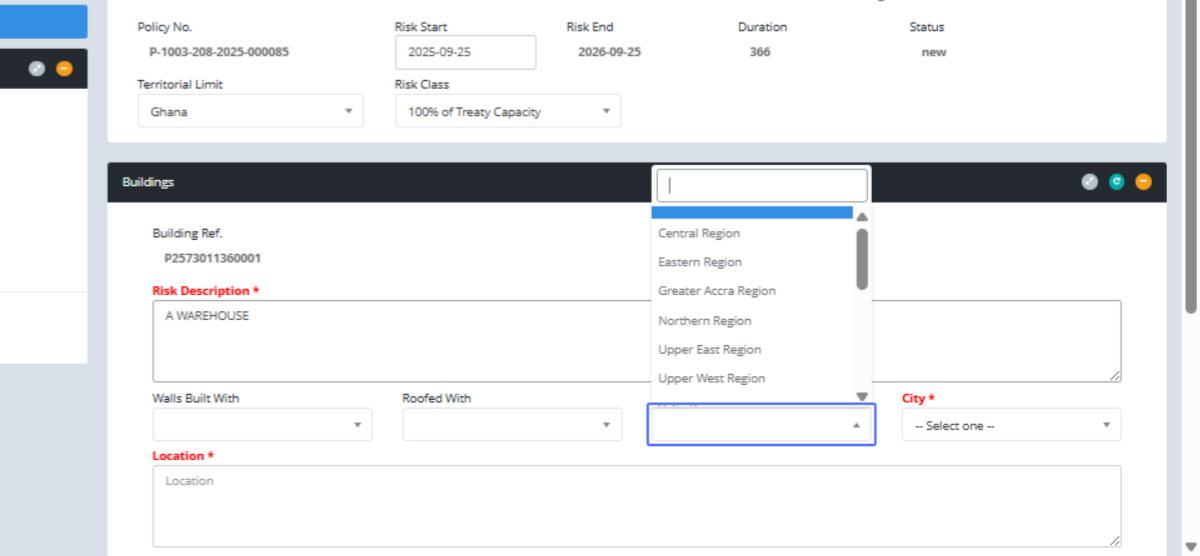1200x556 pixels.
Task: Open the City select-one dropdown
Action: tap(1010, 425)
